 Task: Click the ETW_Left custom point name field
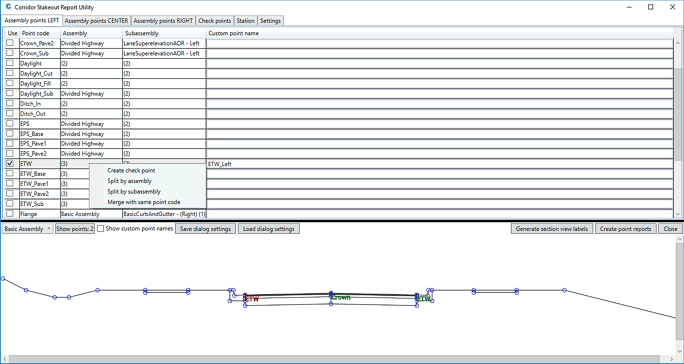(440, 164)
